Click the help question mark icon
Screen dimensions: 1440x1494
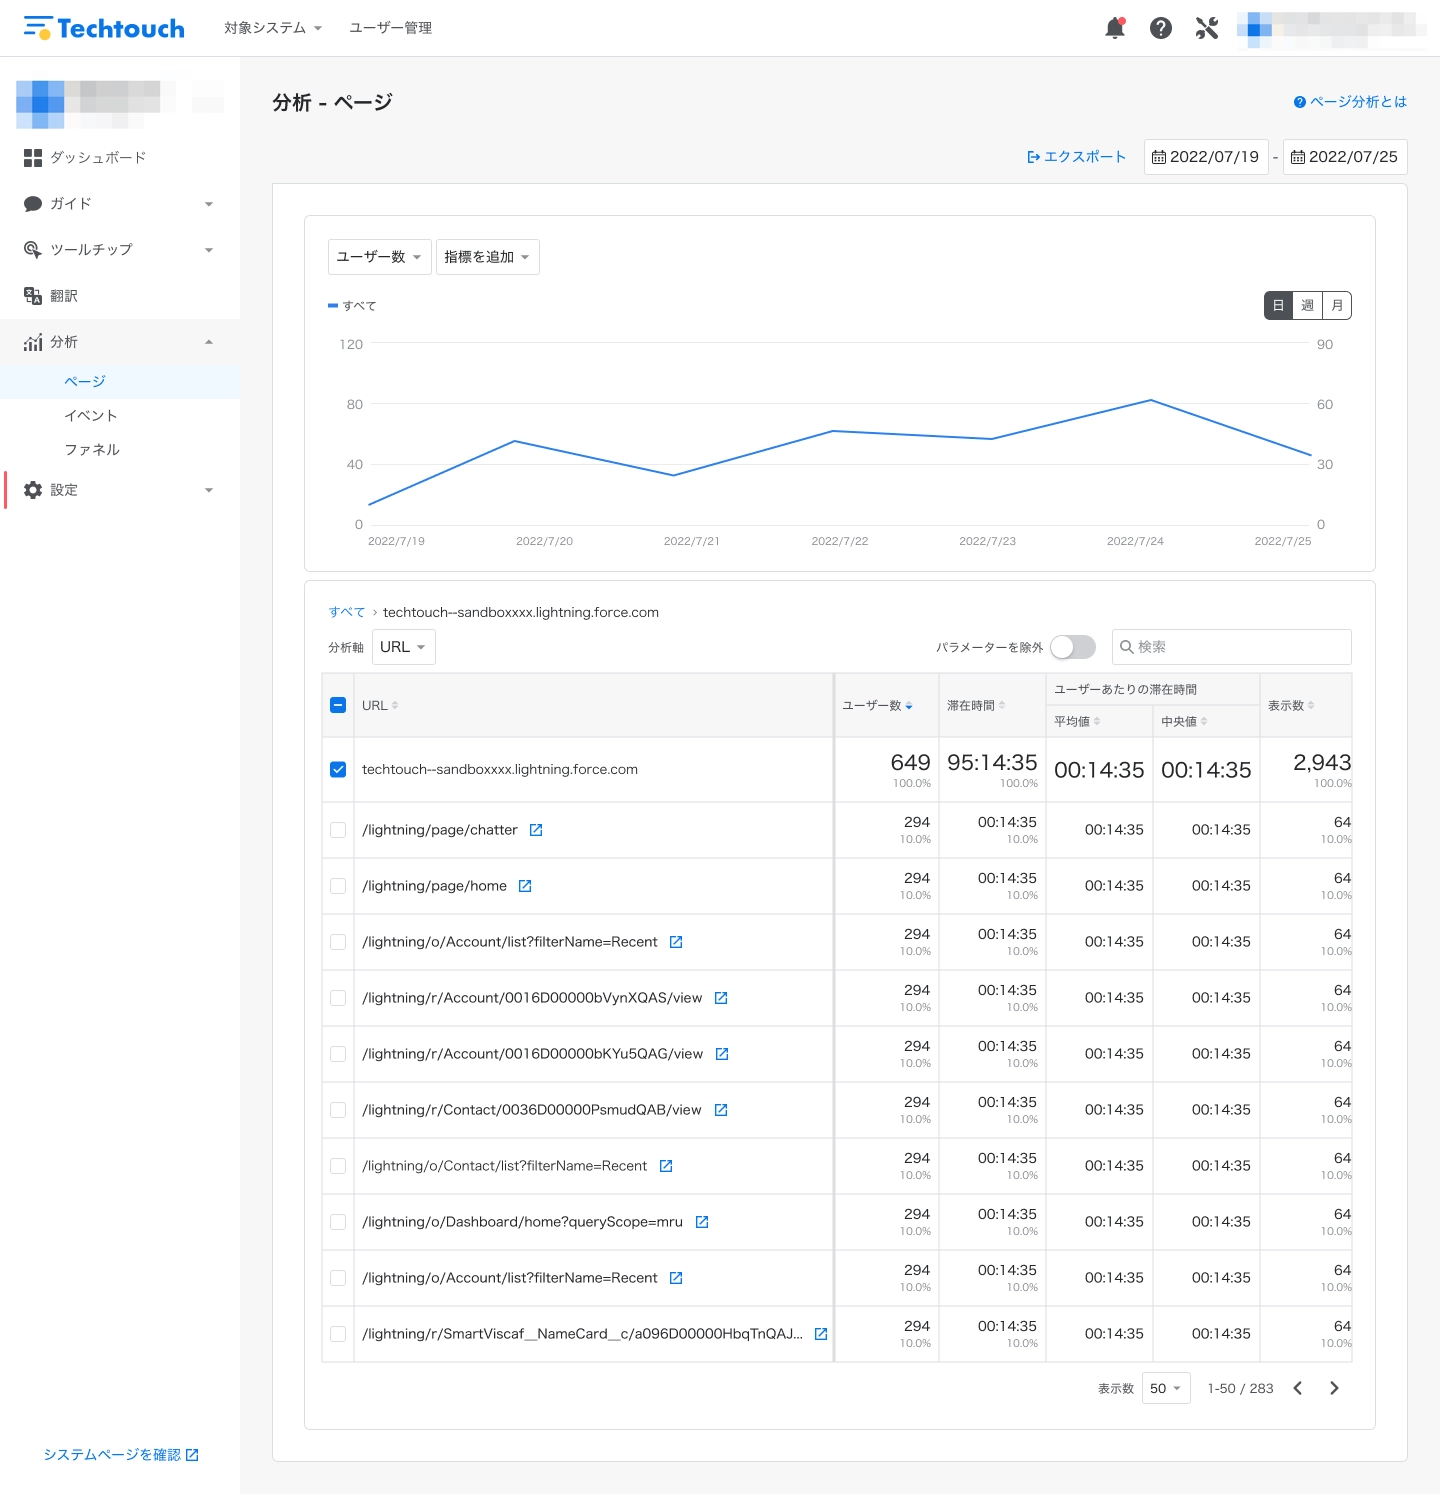click(x=1161, y=28)
